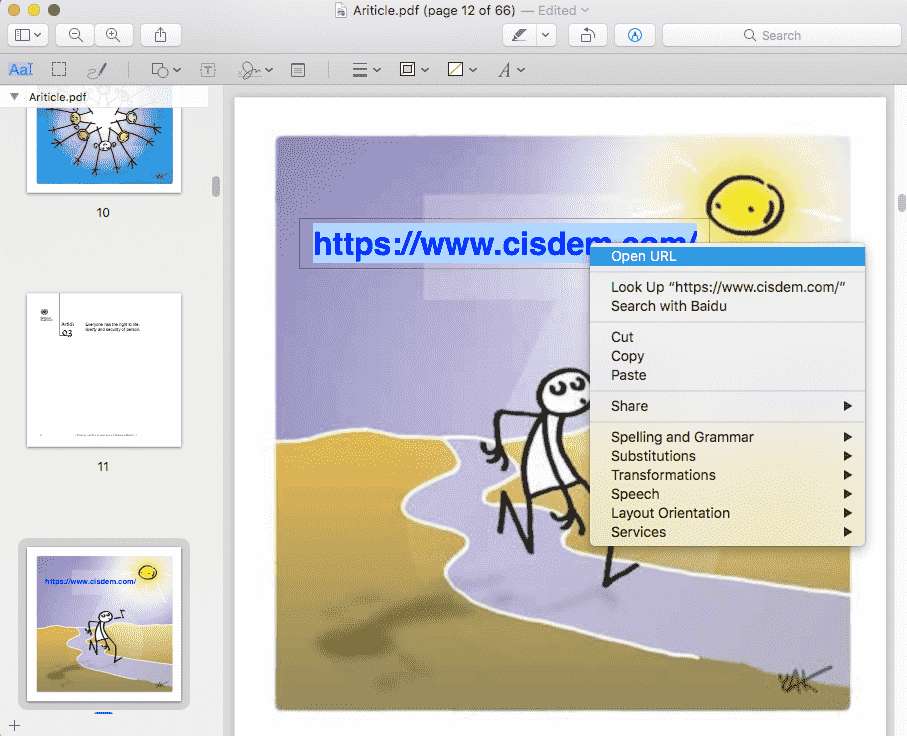Expand the Services submenu
This screenshot has height=736, width=907.
[x=727, y=532]
